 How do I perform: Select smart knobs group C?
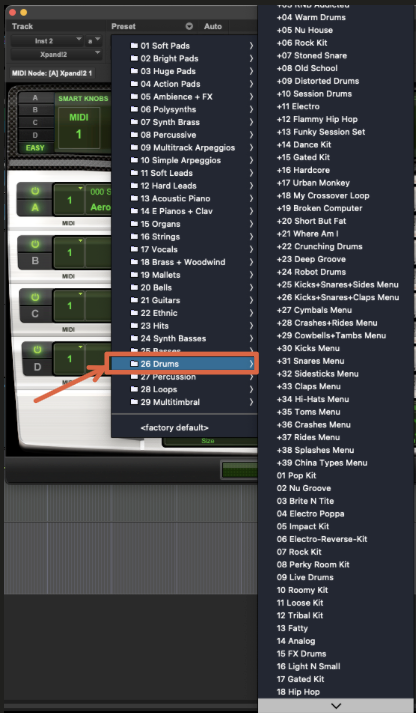point(35,122)
